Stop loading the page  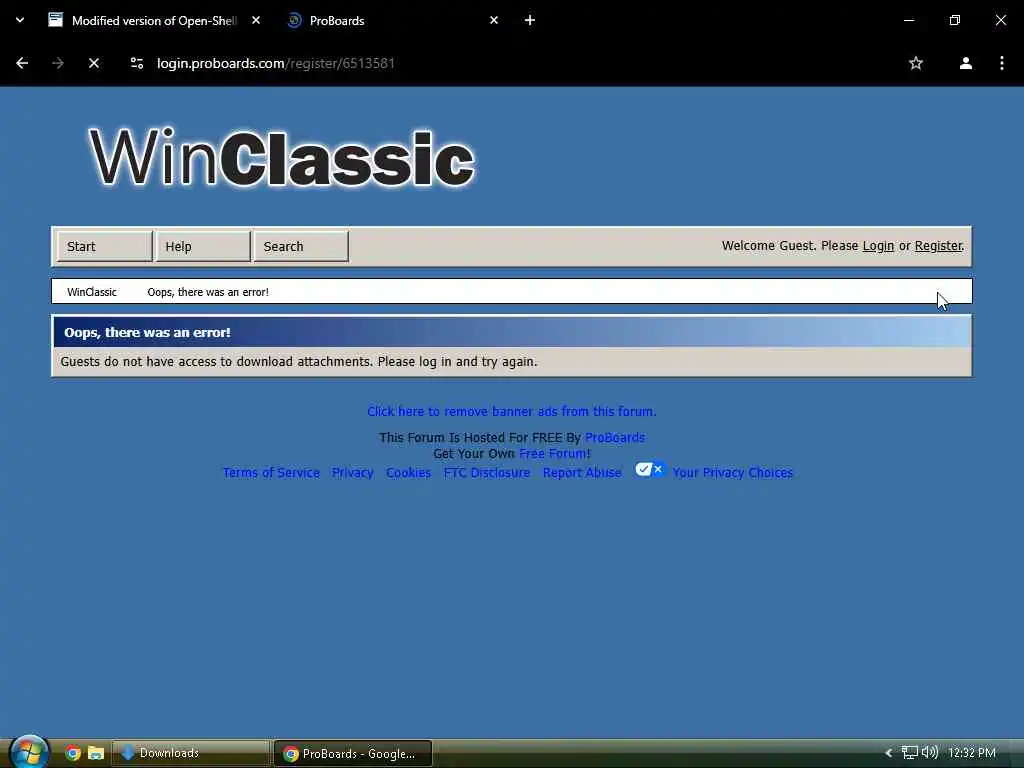[x=94, y=63]
